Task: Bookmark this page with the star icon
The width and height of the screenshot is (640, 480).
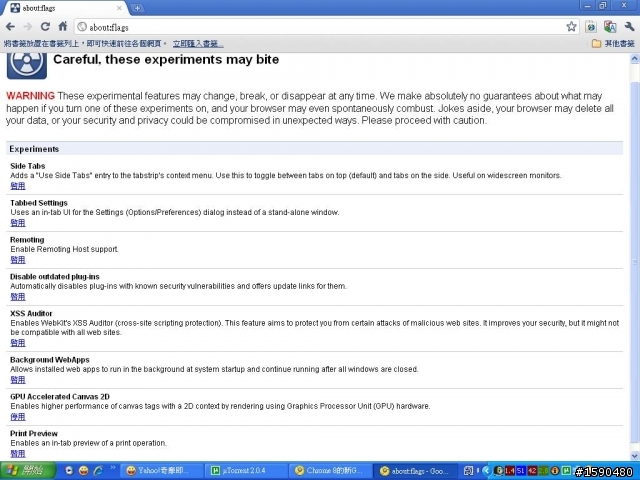Action: pyautogui.click(x=571, y=27)
